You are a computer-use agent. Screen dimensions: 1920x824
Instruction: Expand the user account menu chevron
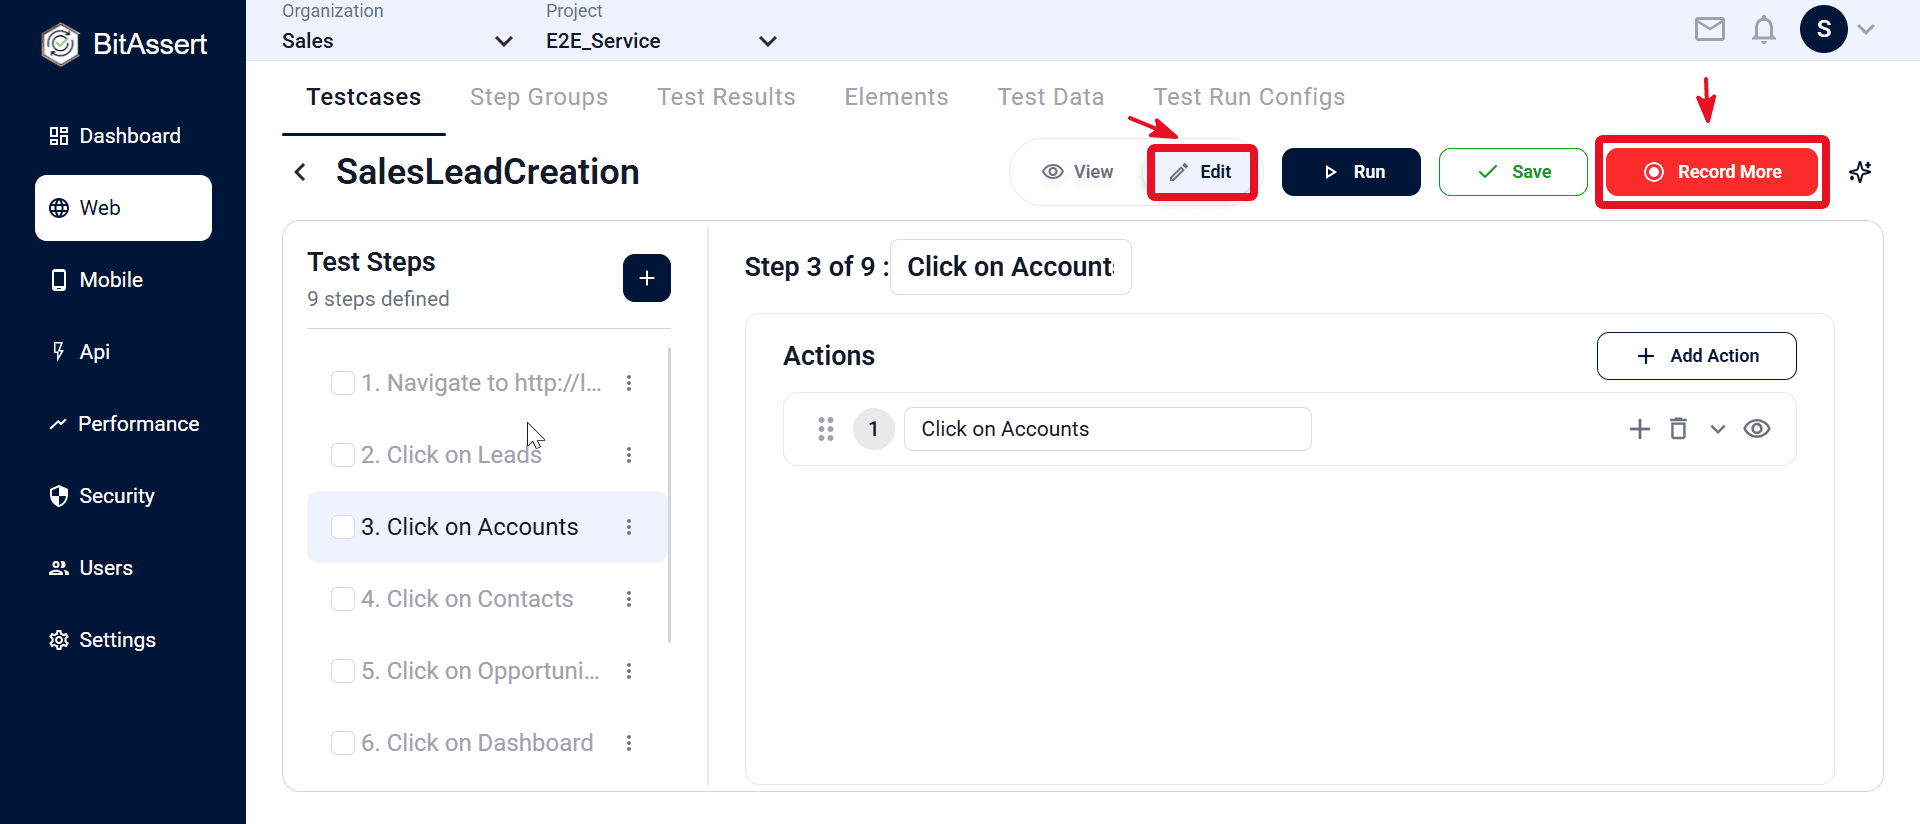pyautogui.click(x=1866, y=29)
